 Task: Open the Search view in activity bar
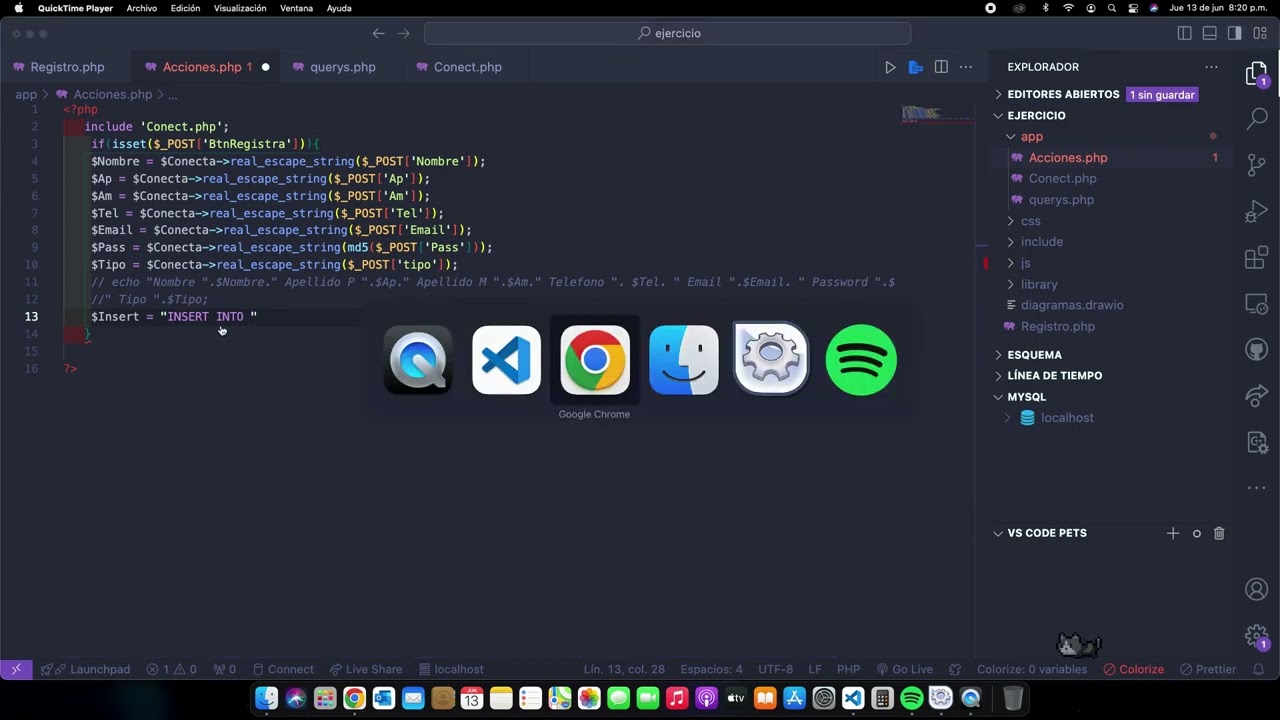pyautogui.click(x=1257, y=119)
